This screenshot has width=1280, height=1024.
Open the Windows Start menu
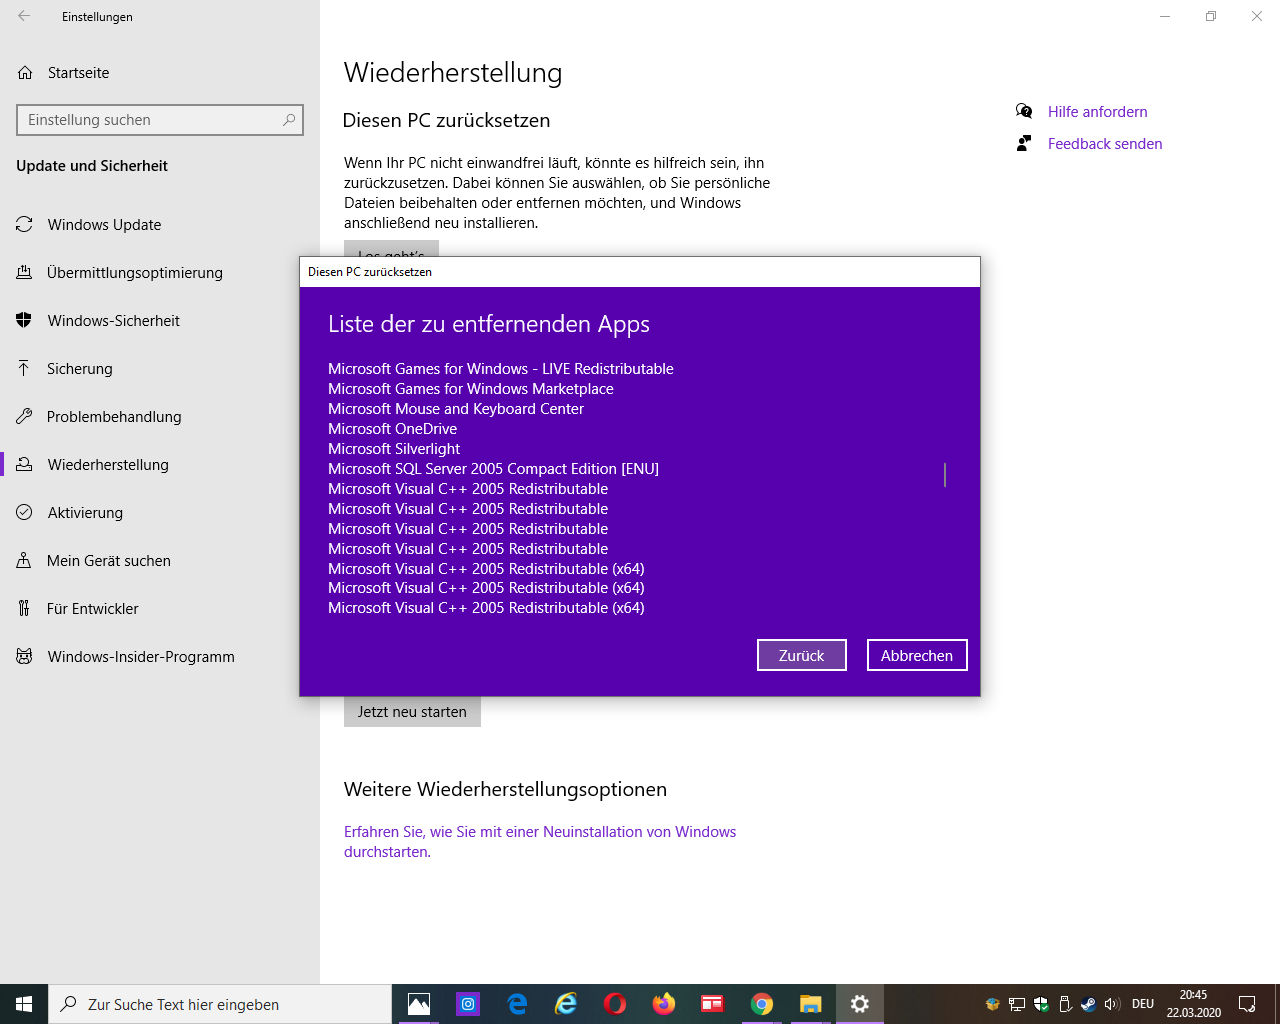click(24, 1004)
